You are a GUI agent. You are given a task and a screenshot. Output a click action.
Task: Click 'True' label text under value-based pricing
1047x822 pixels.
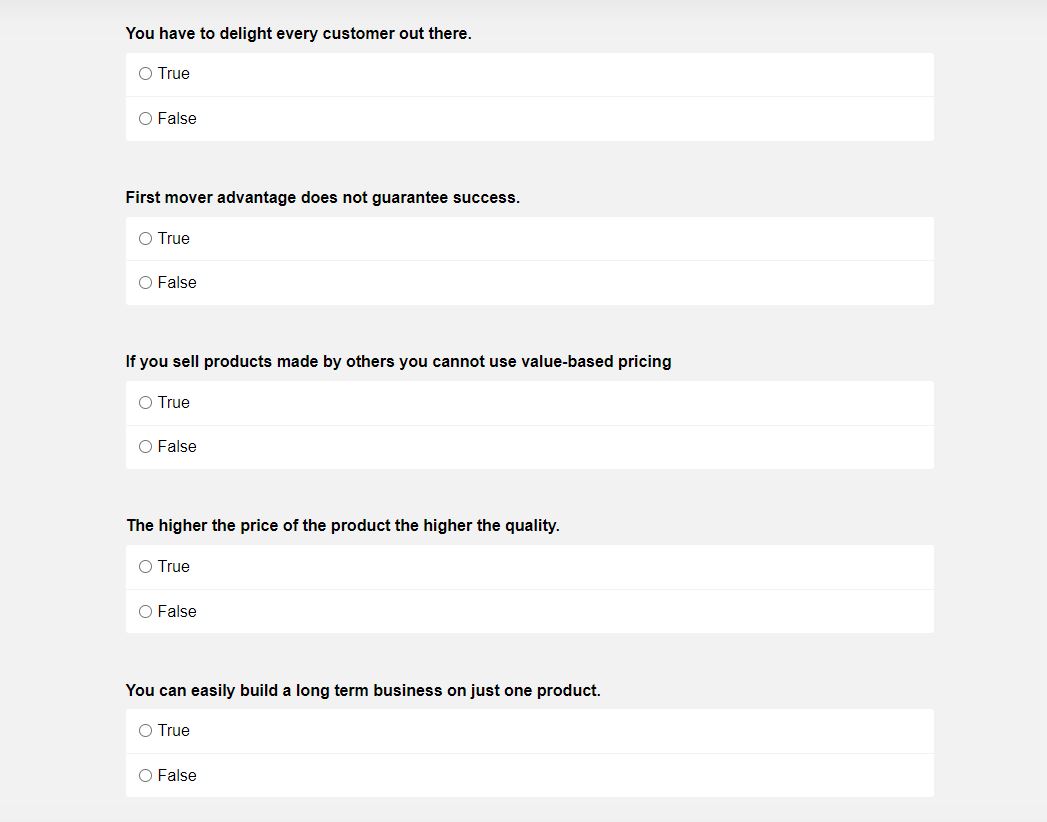tap(173, 402)
